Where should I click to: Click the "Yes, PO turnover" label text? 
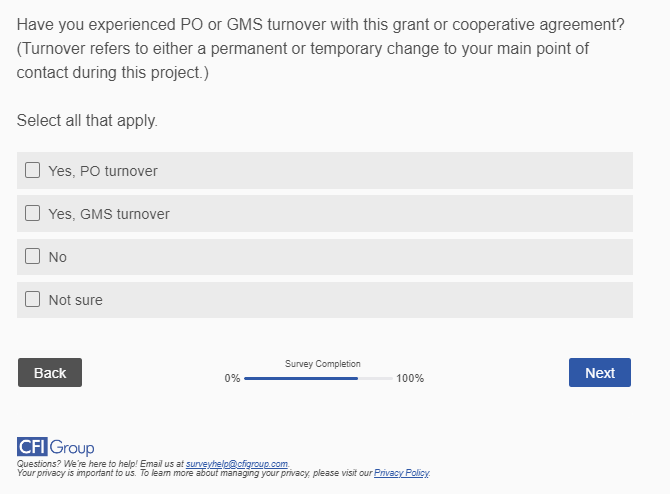103,171
